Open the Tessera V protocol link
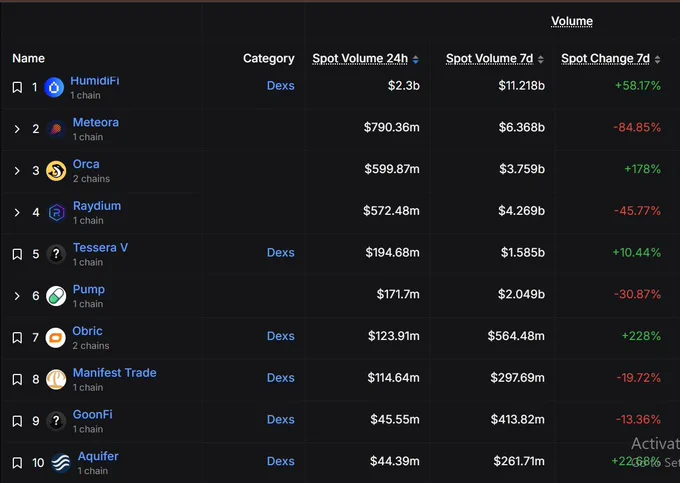 tap(100, 248)
